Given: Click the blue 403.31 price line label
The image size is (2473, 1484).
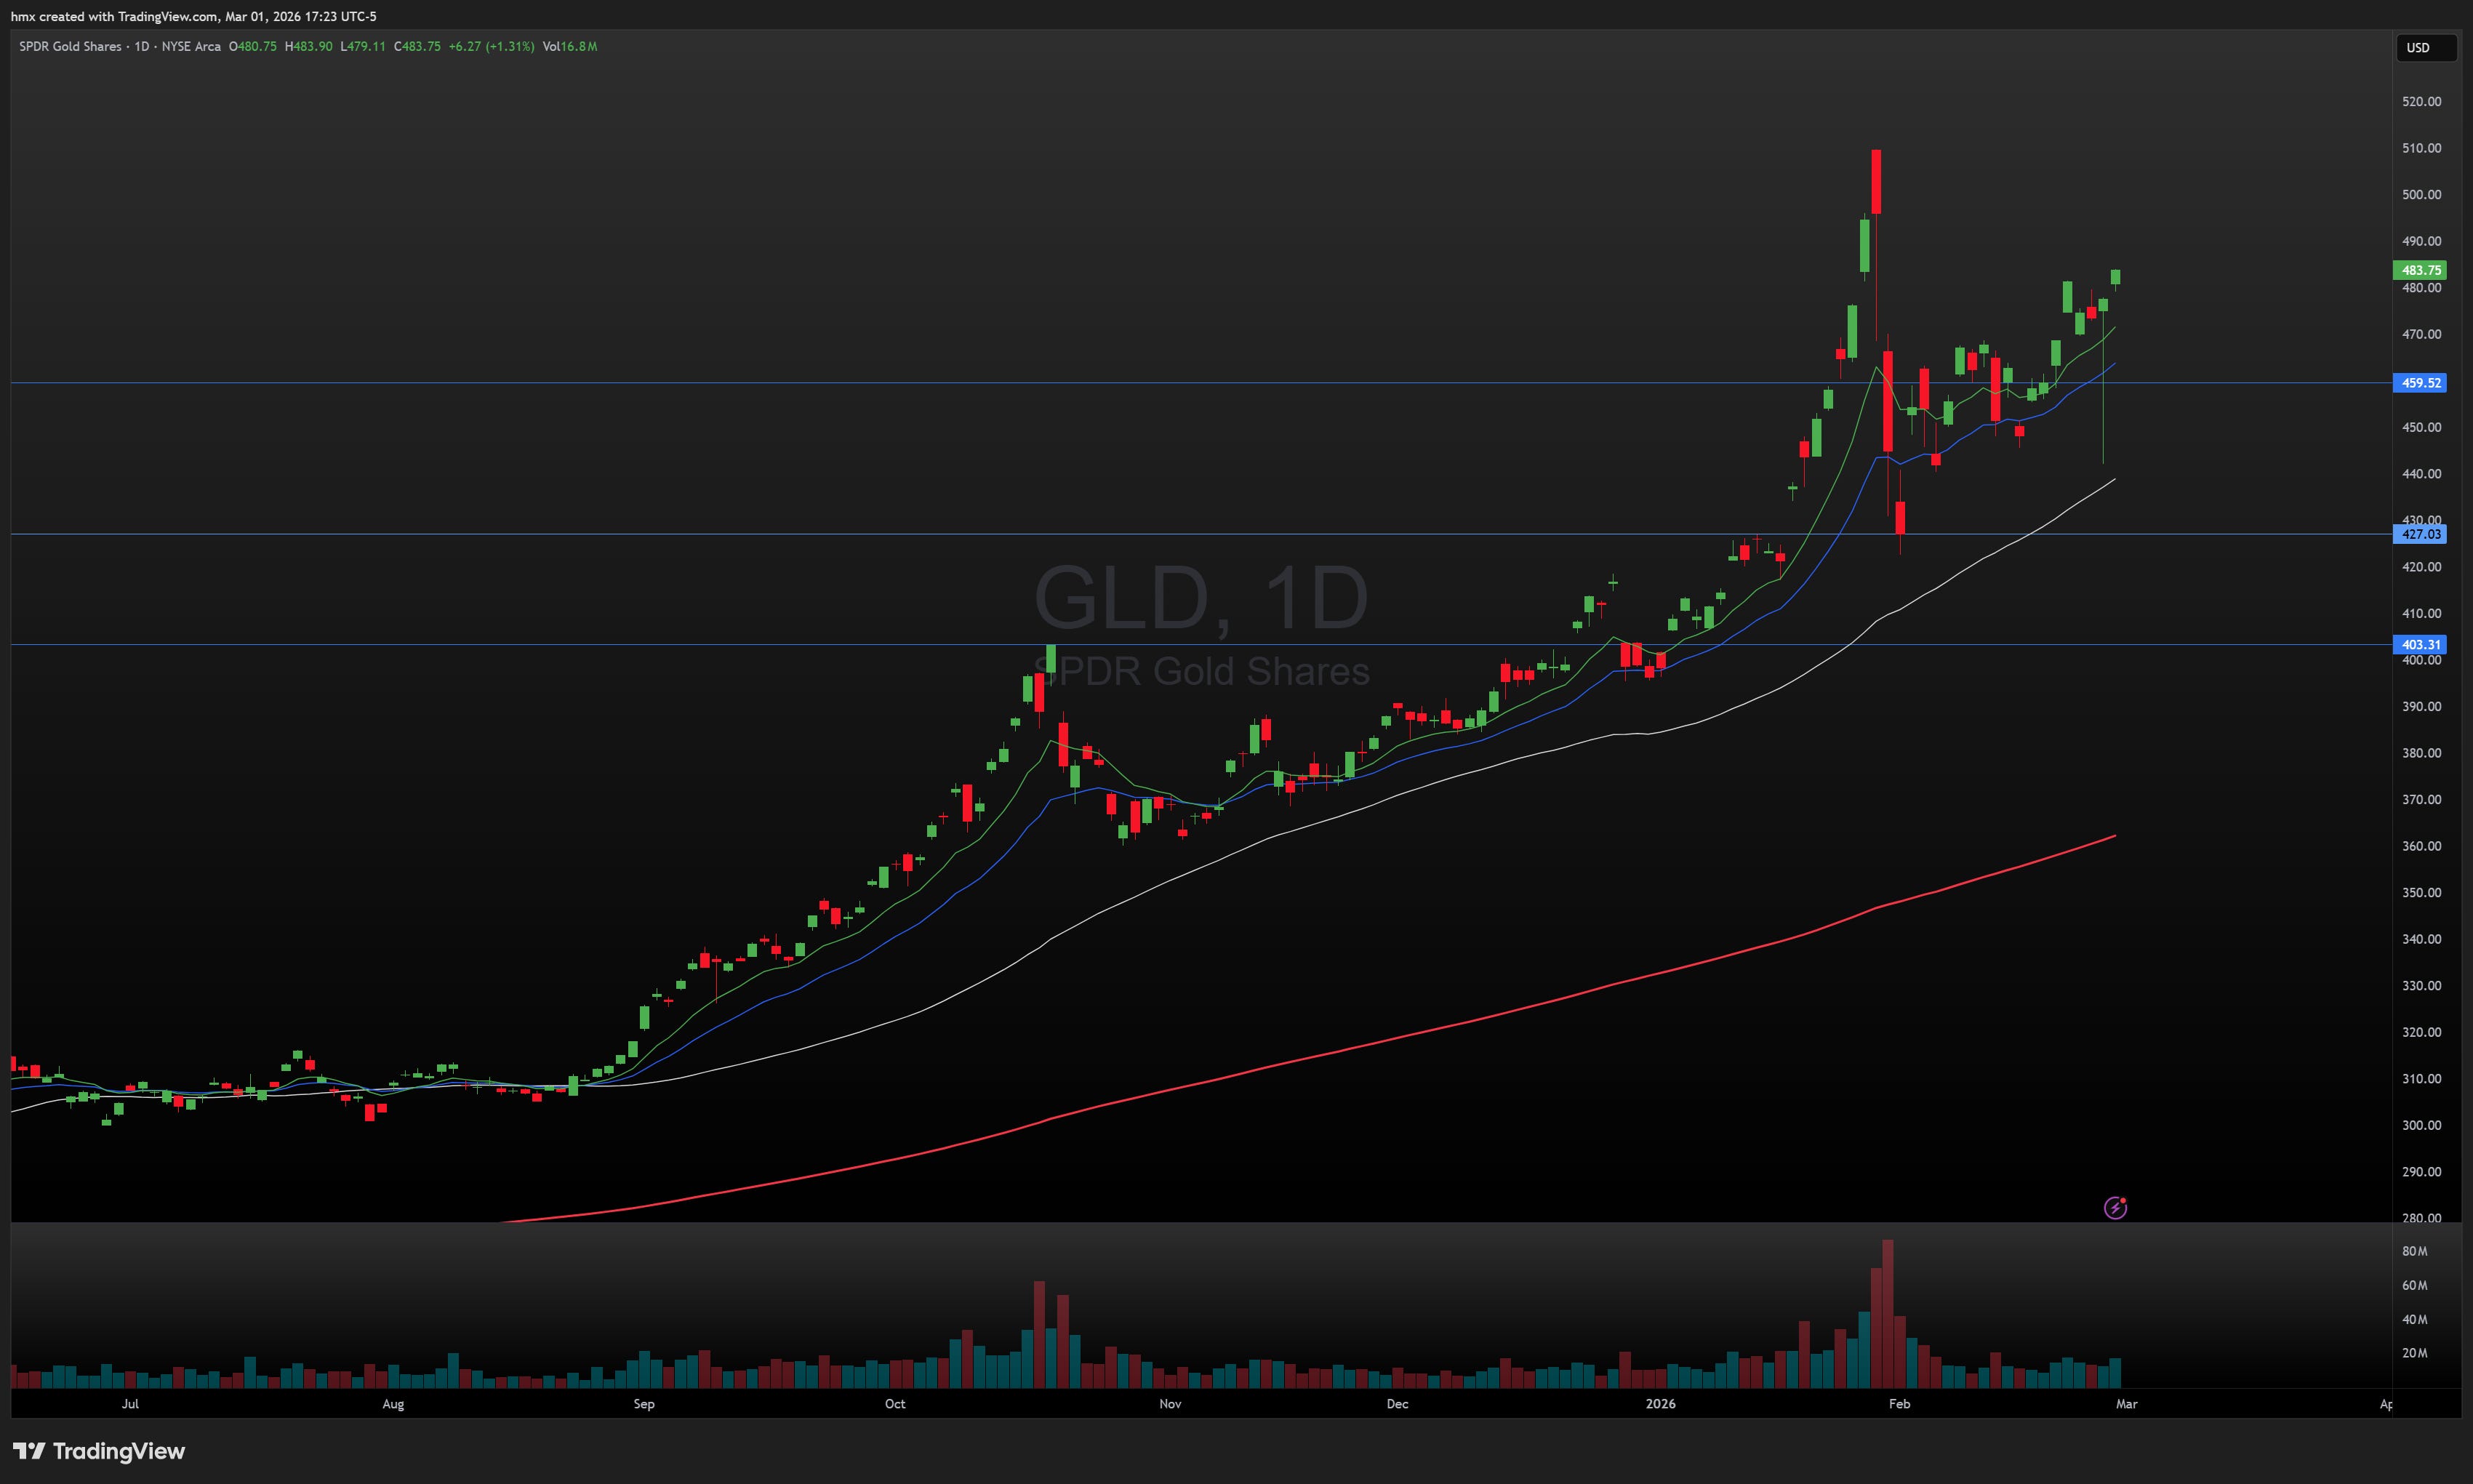Looking at the screenshot, I should [x=2420, y=645].
